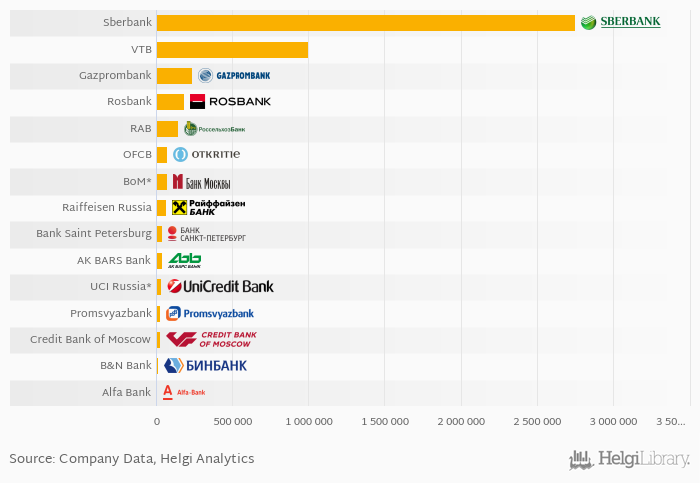Click the Raiffeisen bank logo
700x483 pixels.
tap(208, 208)
